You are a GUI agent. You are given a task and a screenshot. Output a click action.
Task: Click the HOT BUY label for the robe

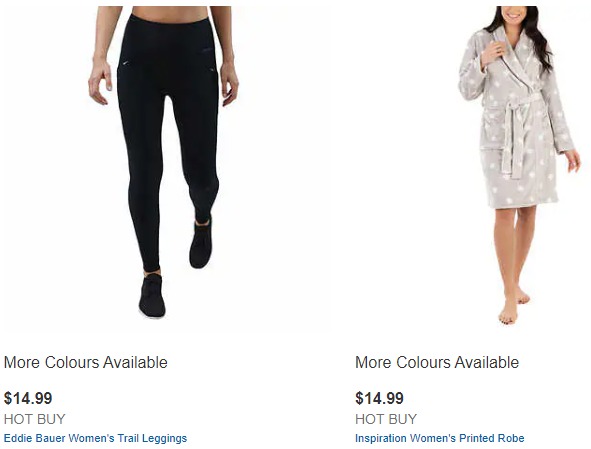pos(386,419)
